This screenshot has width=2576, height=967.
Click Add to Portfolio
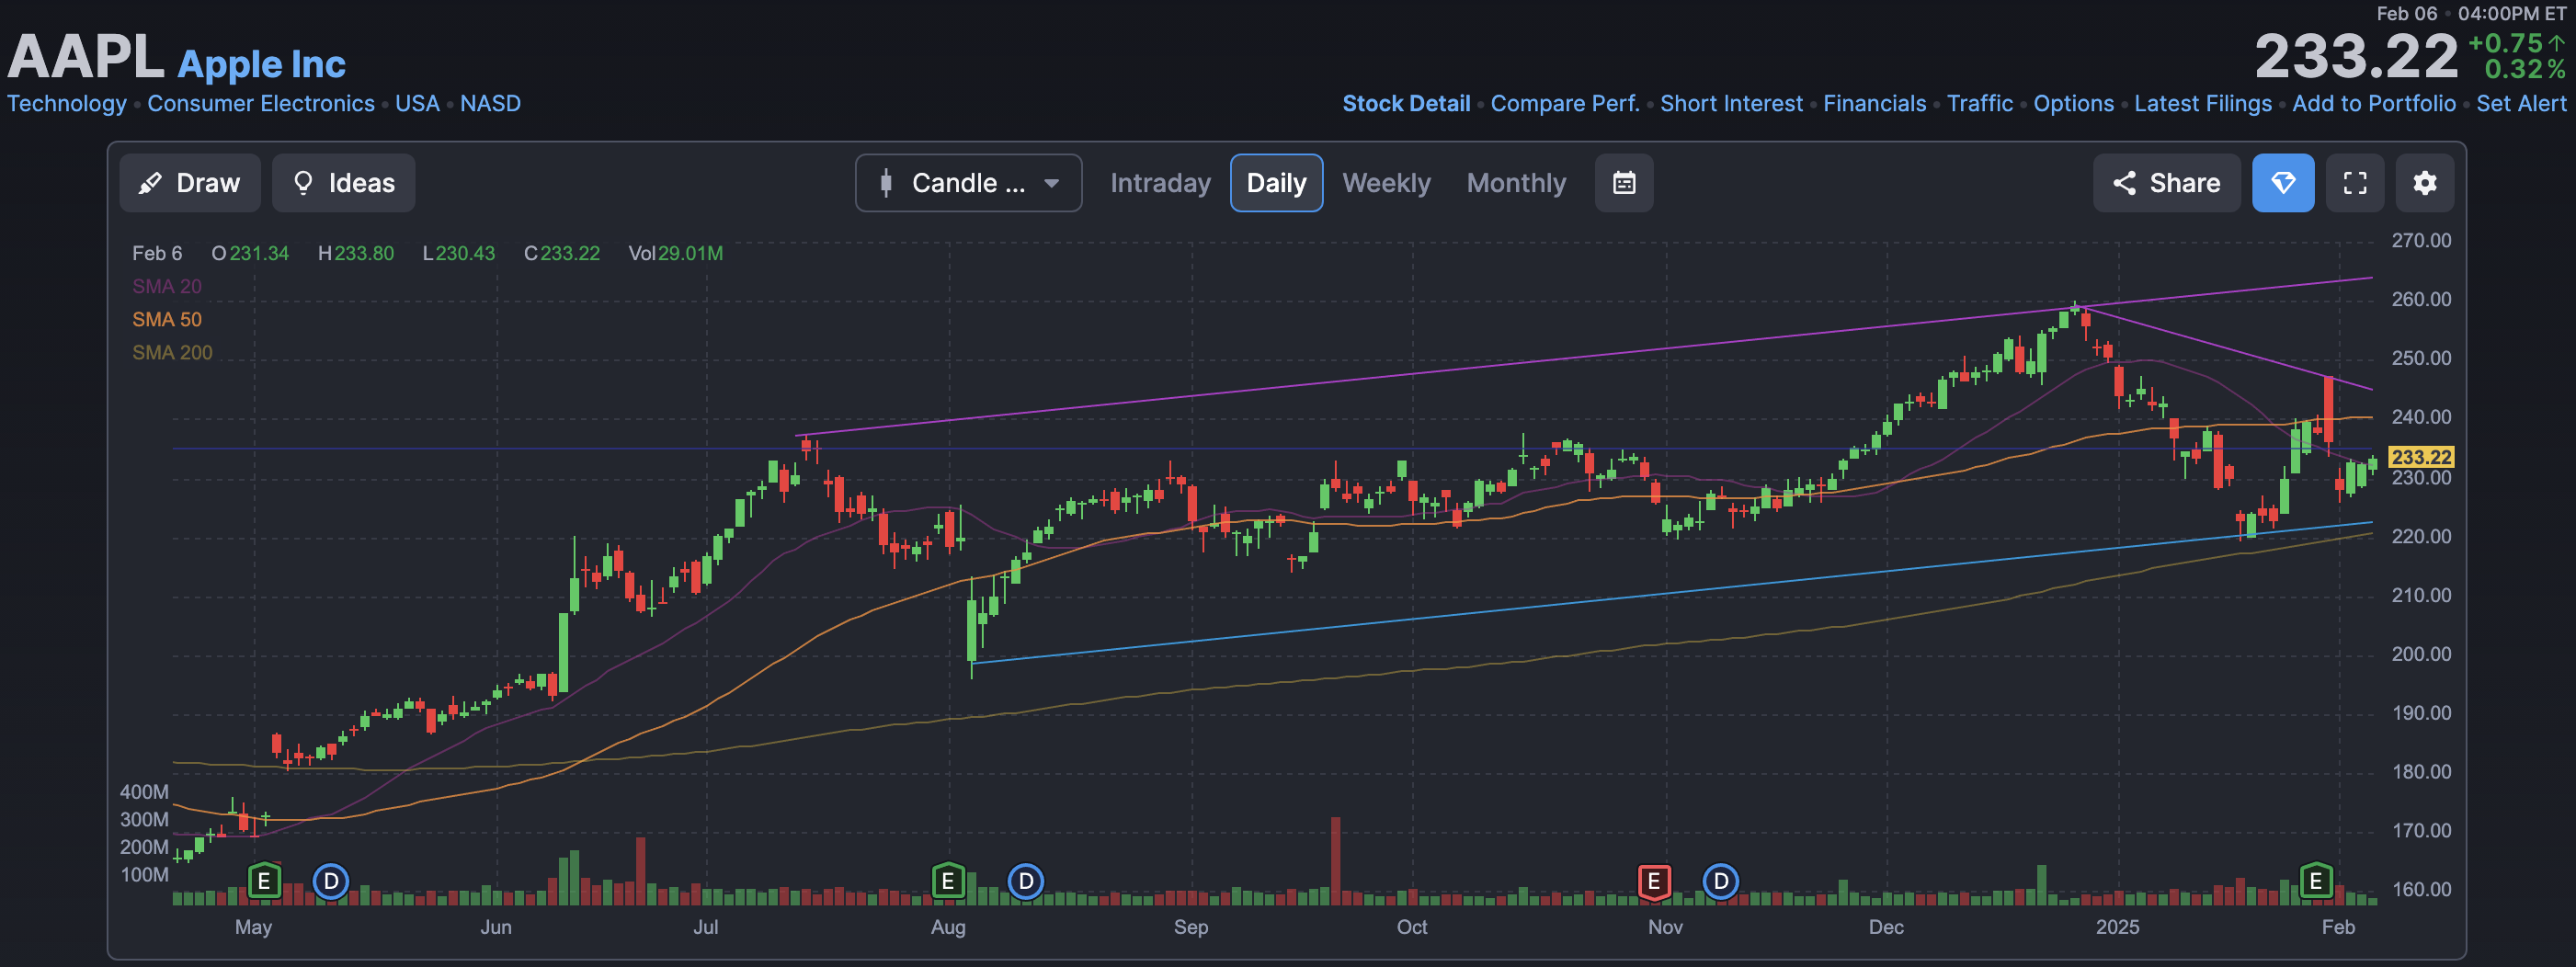click(x=2374, y=103)
